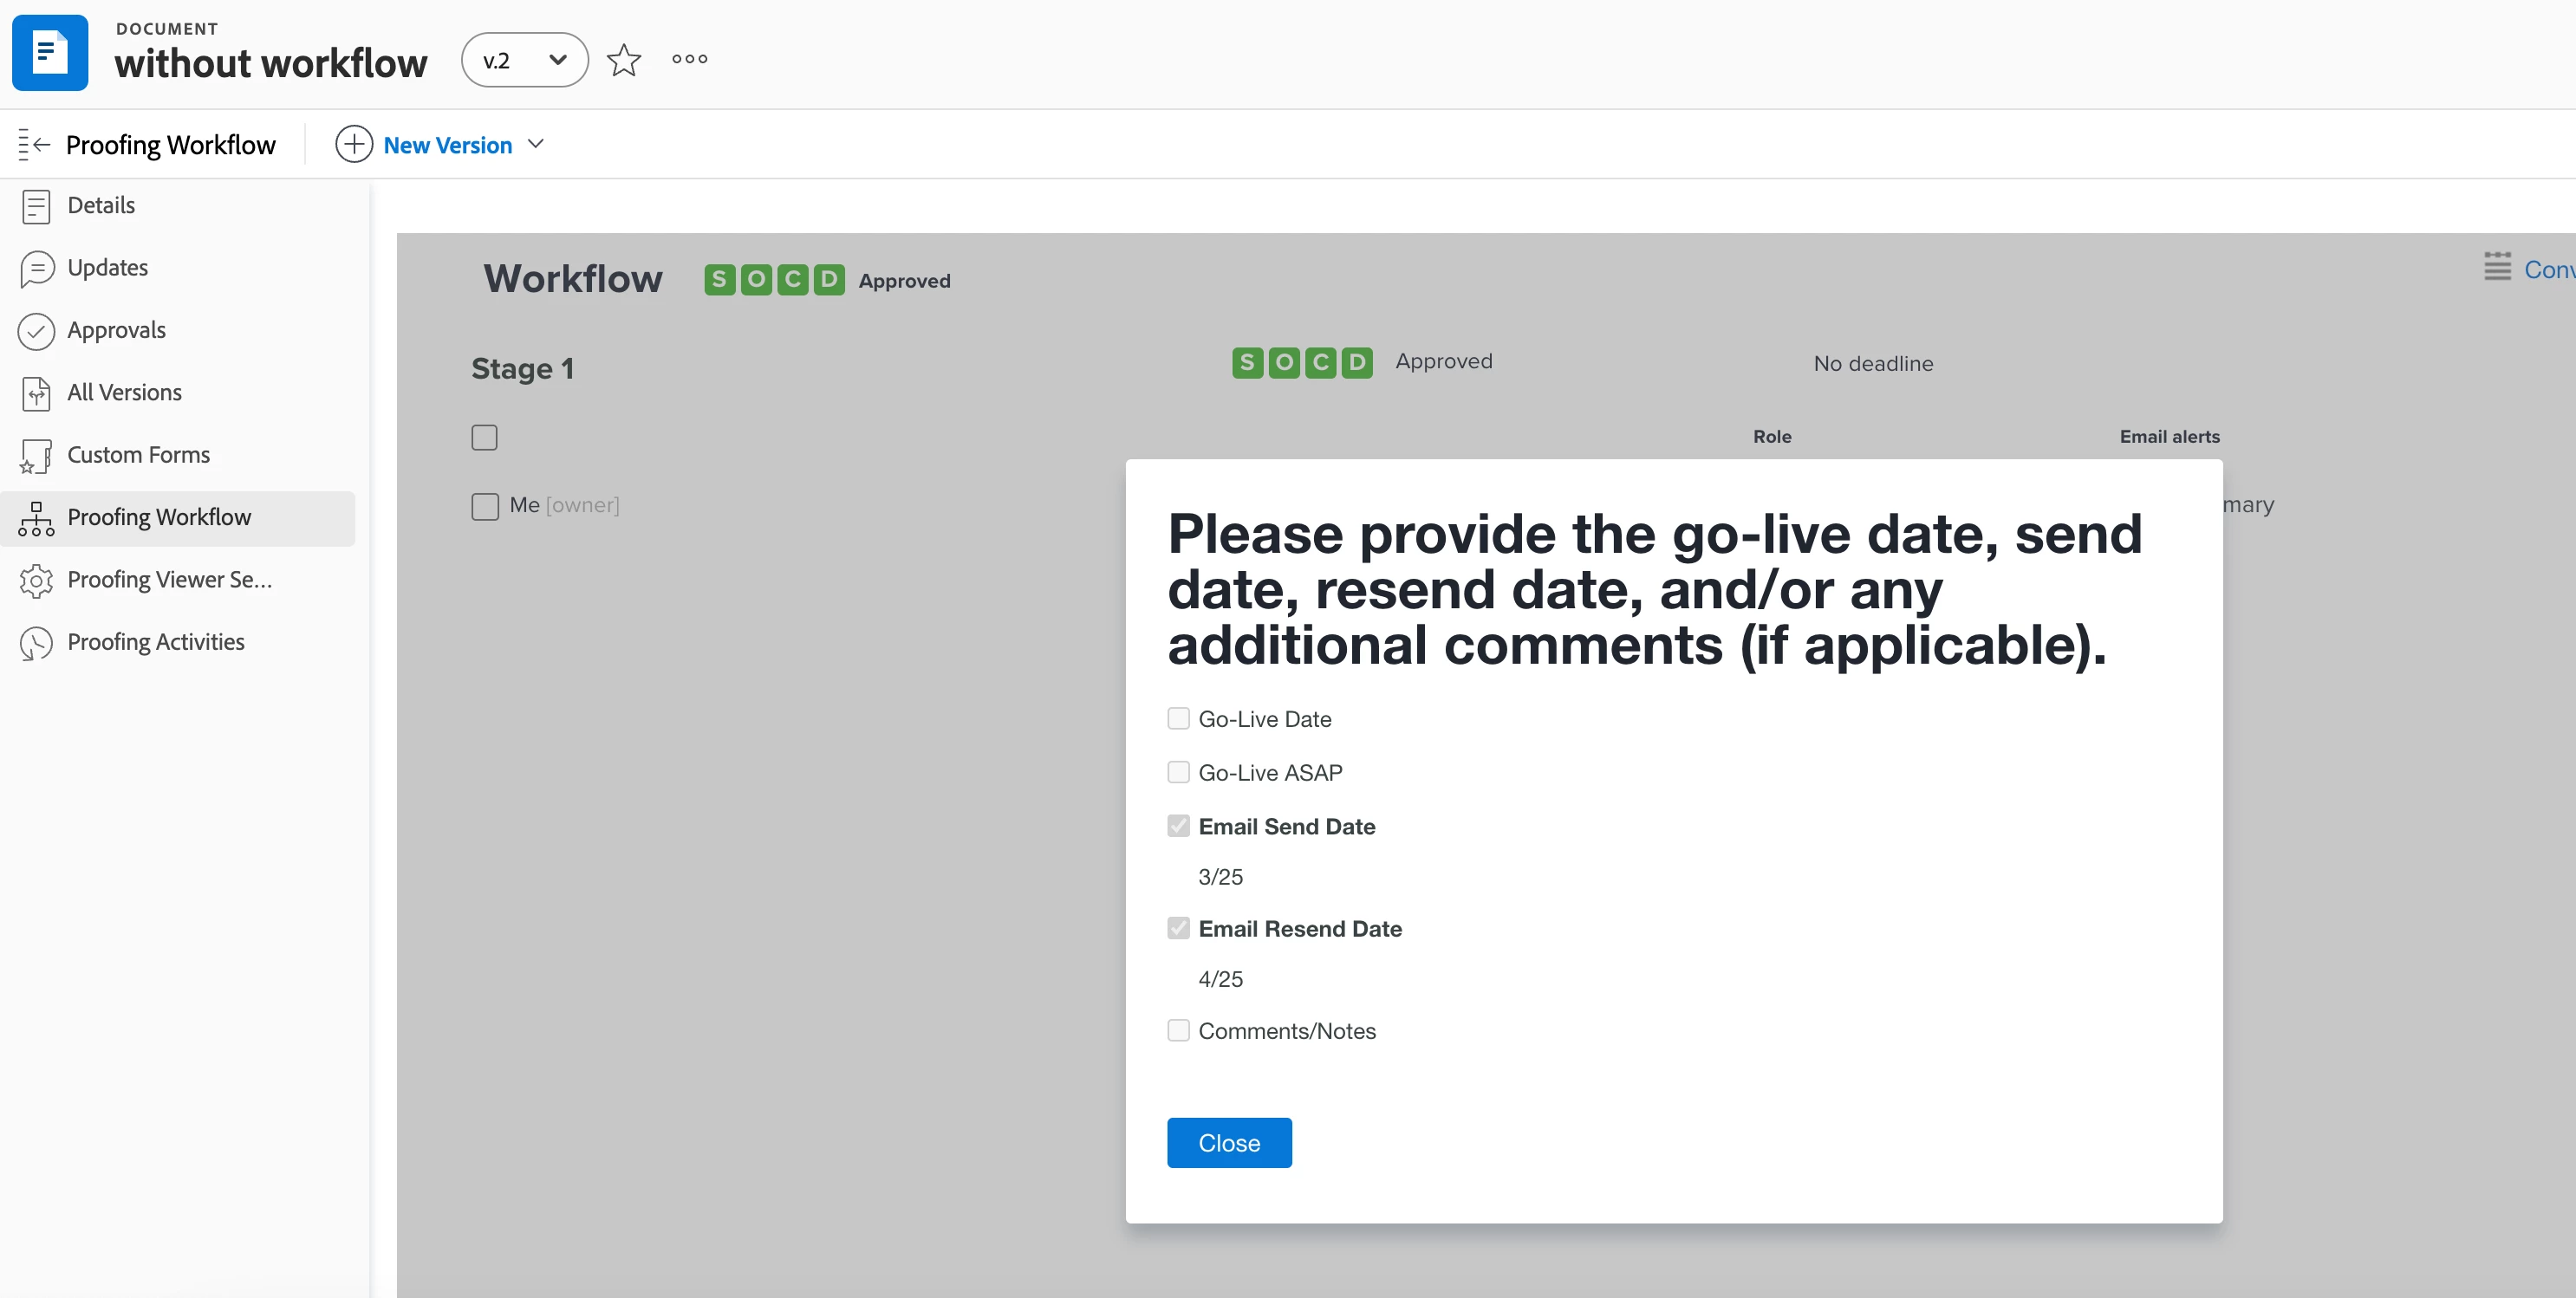Image resolution: width=2576 pixels, height=1298 pixels.
Task: Click the Proofing Viewer Settings gear icon
Action: point(36,580)
